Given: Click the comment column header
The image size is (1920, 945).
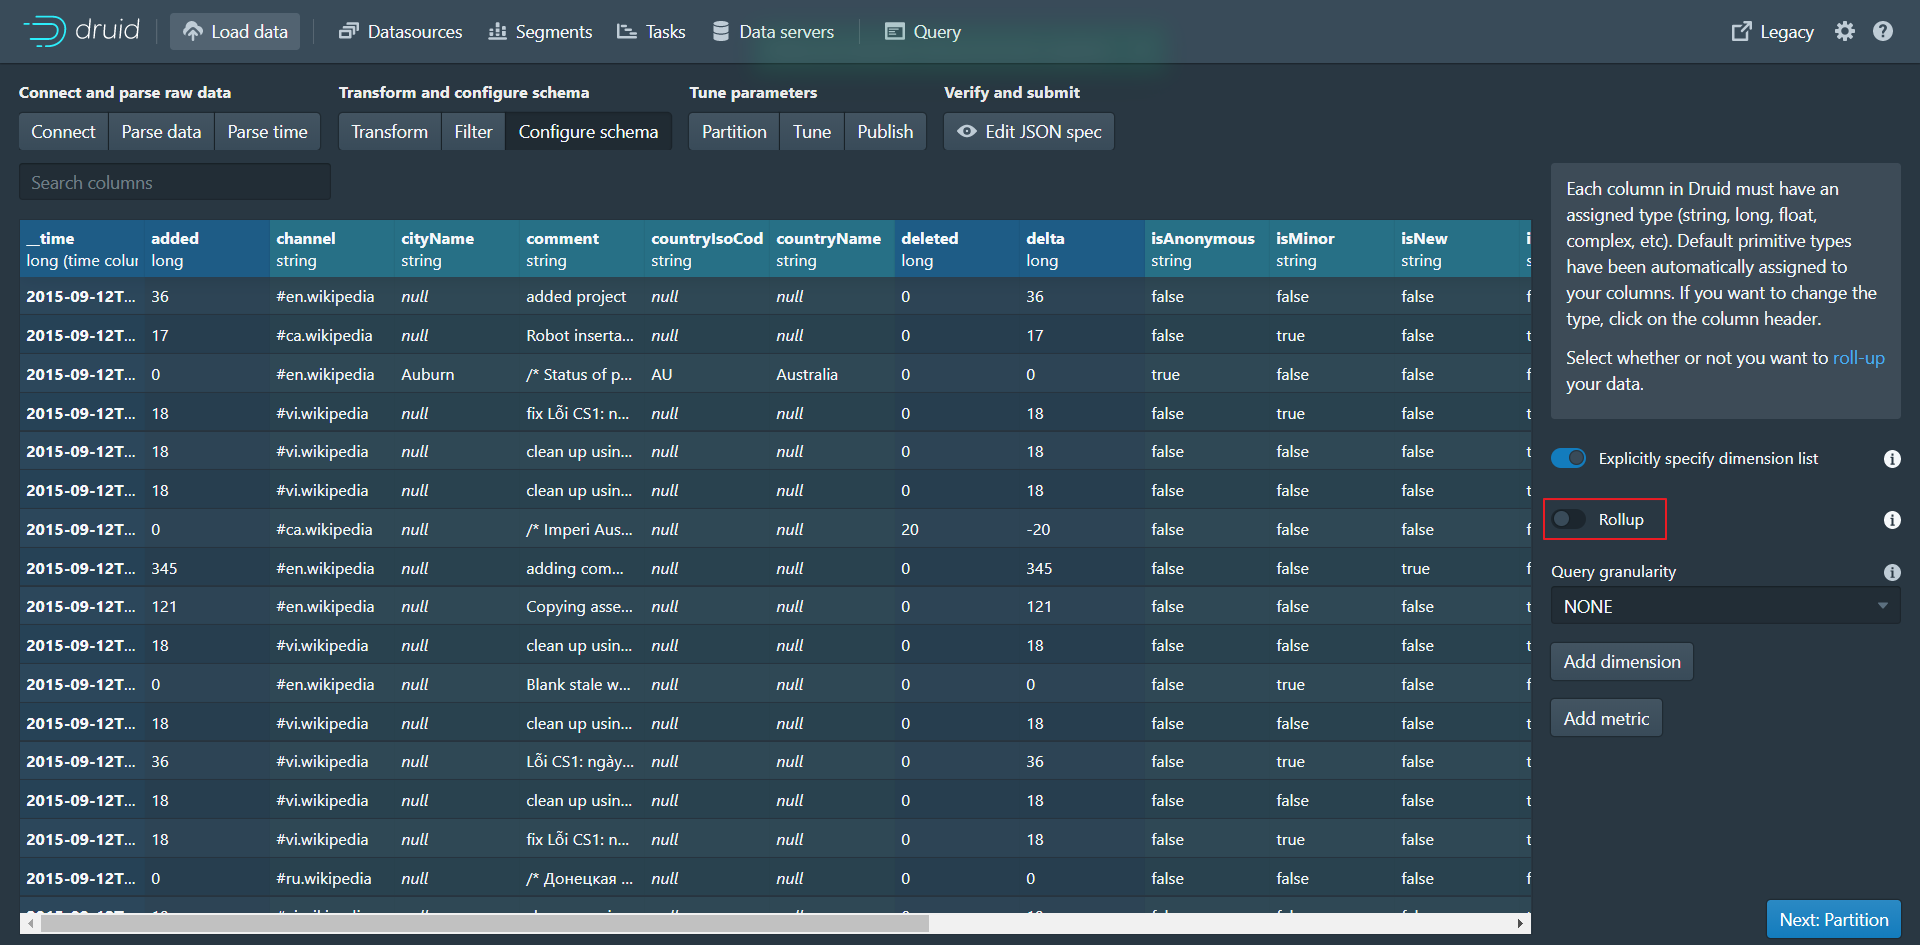Looking at the screenshot, I should pos(582,249).
